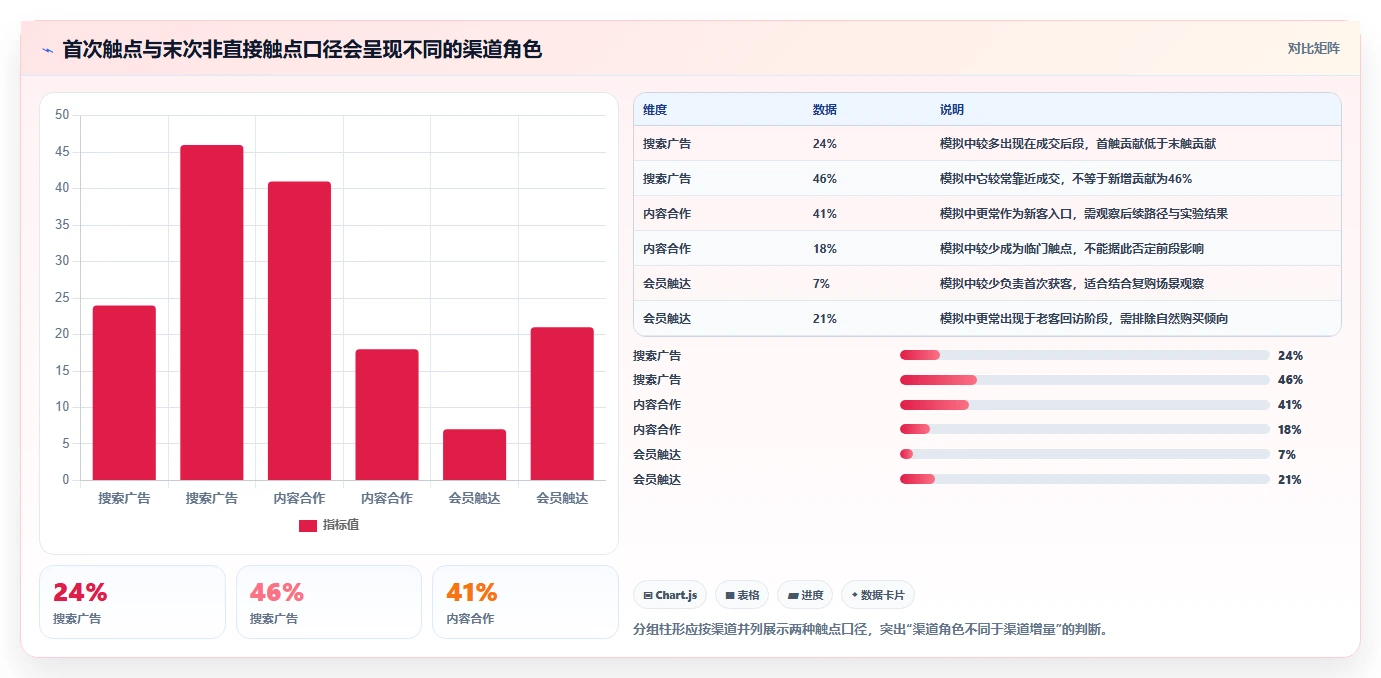Select the 进度 chip
This screenshot has height=678, width=1381.
click(805, 595)
